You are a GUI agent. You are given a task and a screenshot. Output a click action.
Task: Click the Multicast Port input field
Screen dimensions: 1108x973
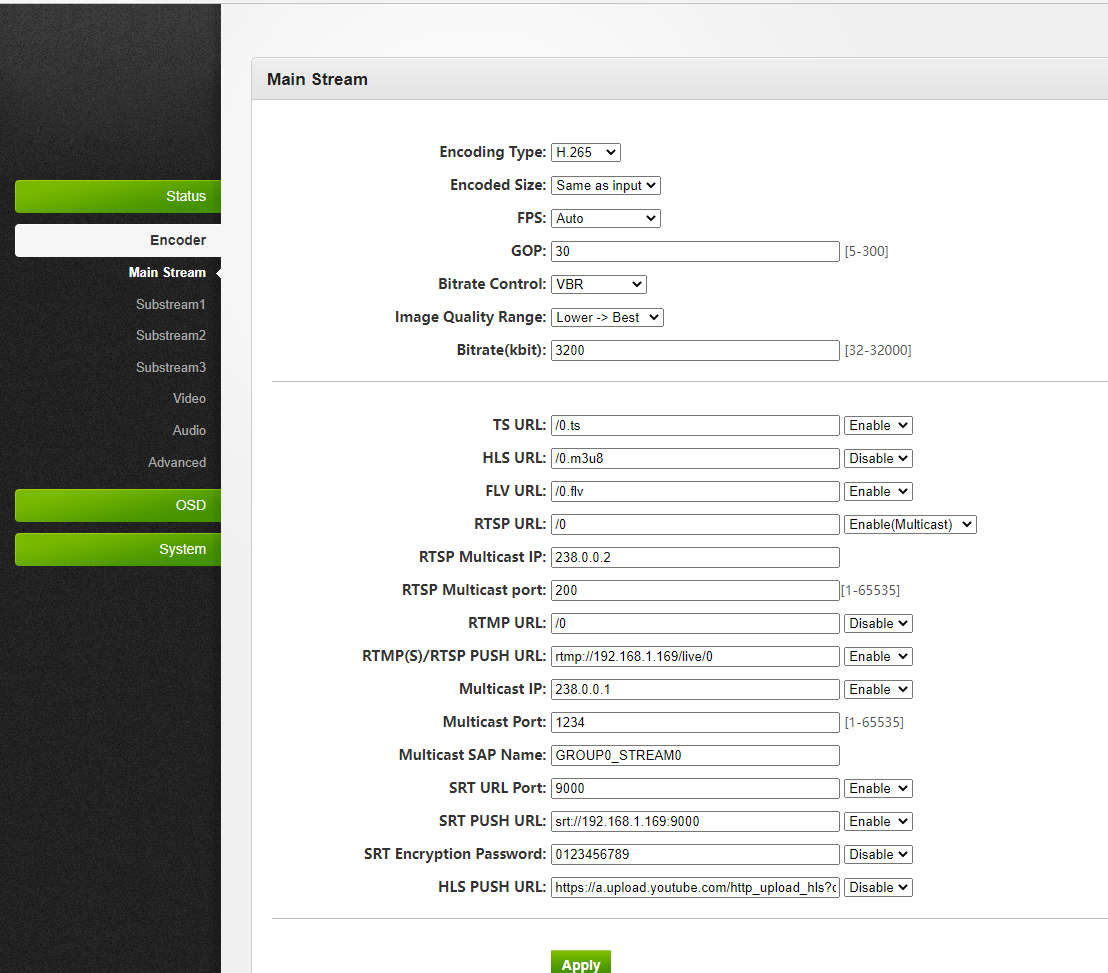pos(695,722)
